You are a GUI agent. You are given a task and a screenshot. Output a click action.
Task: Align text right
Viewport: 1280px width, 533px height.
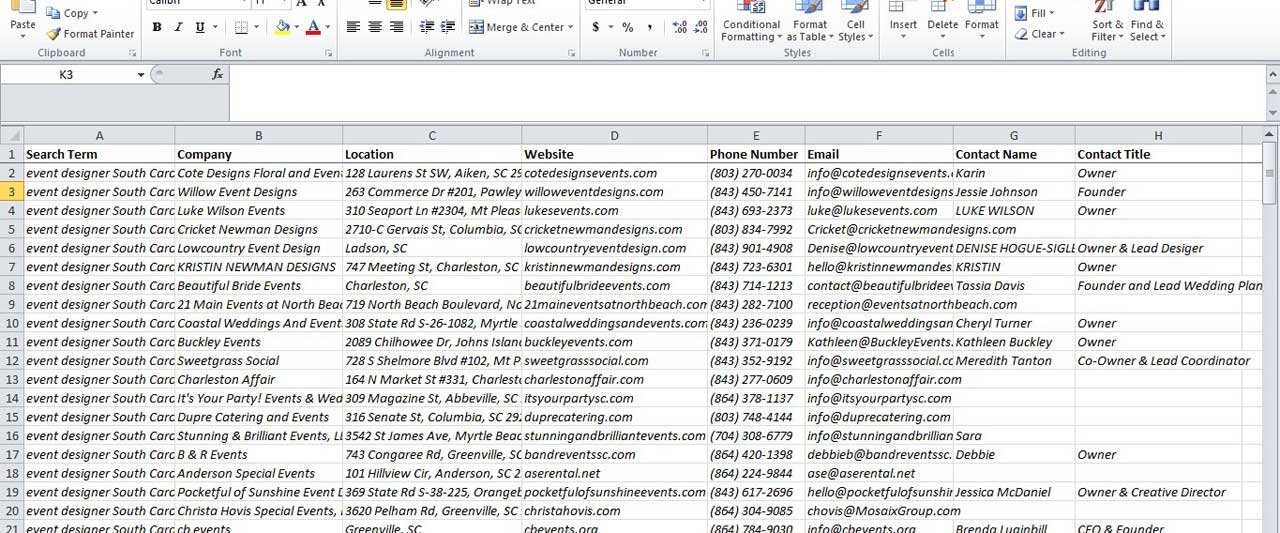(397, 27)
